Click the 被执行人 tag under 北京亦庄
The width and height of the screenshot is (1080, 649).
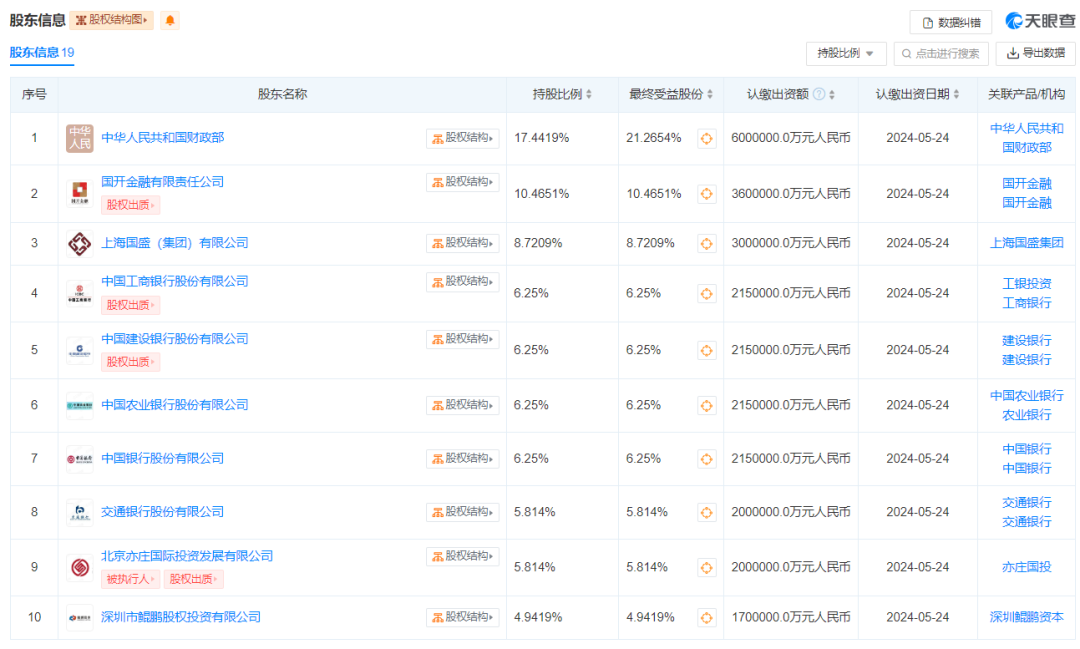tap(130, 579)
